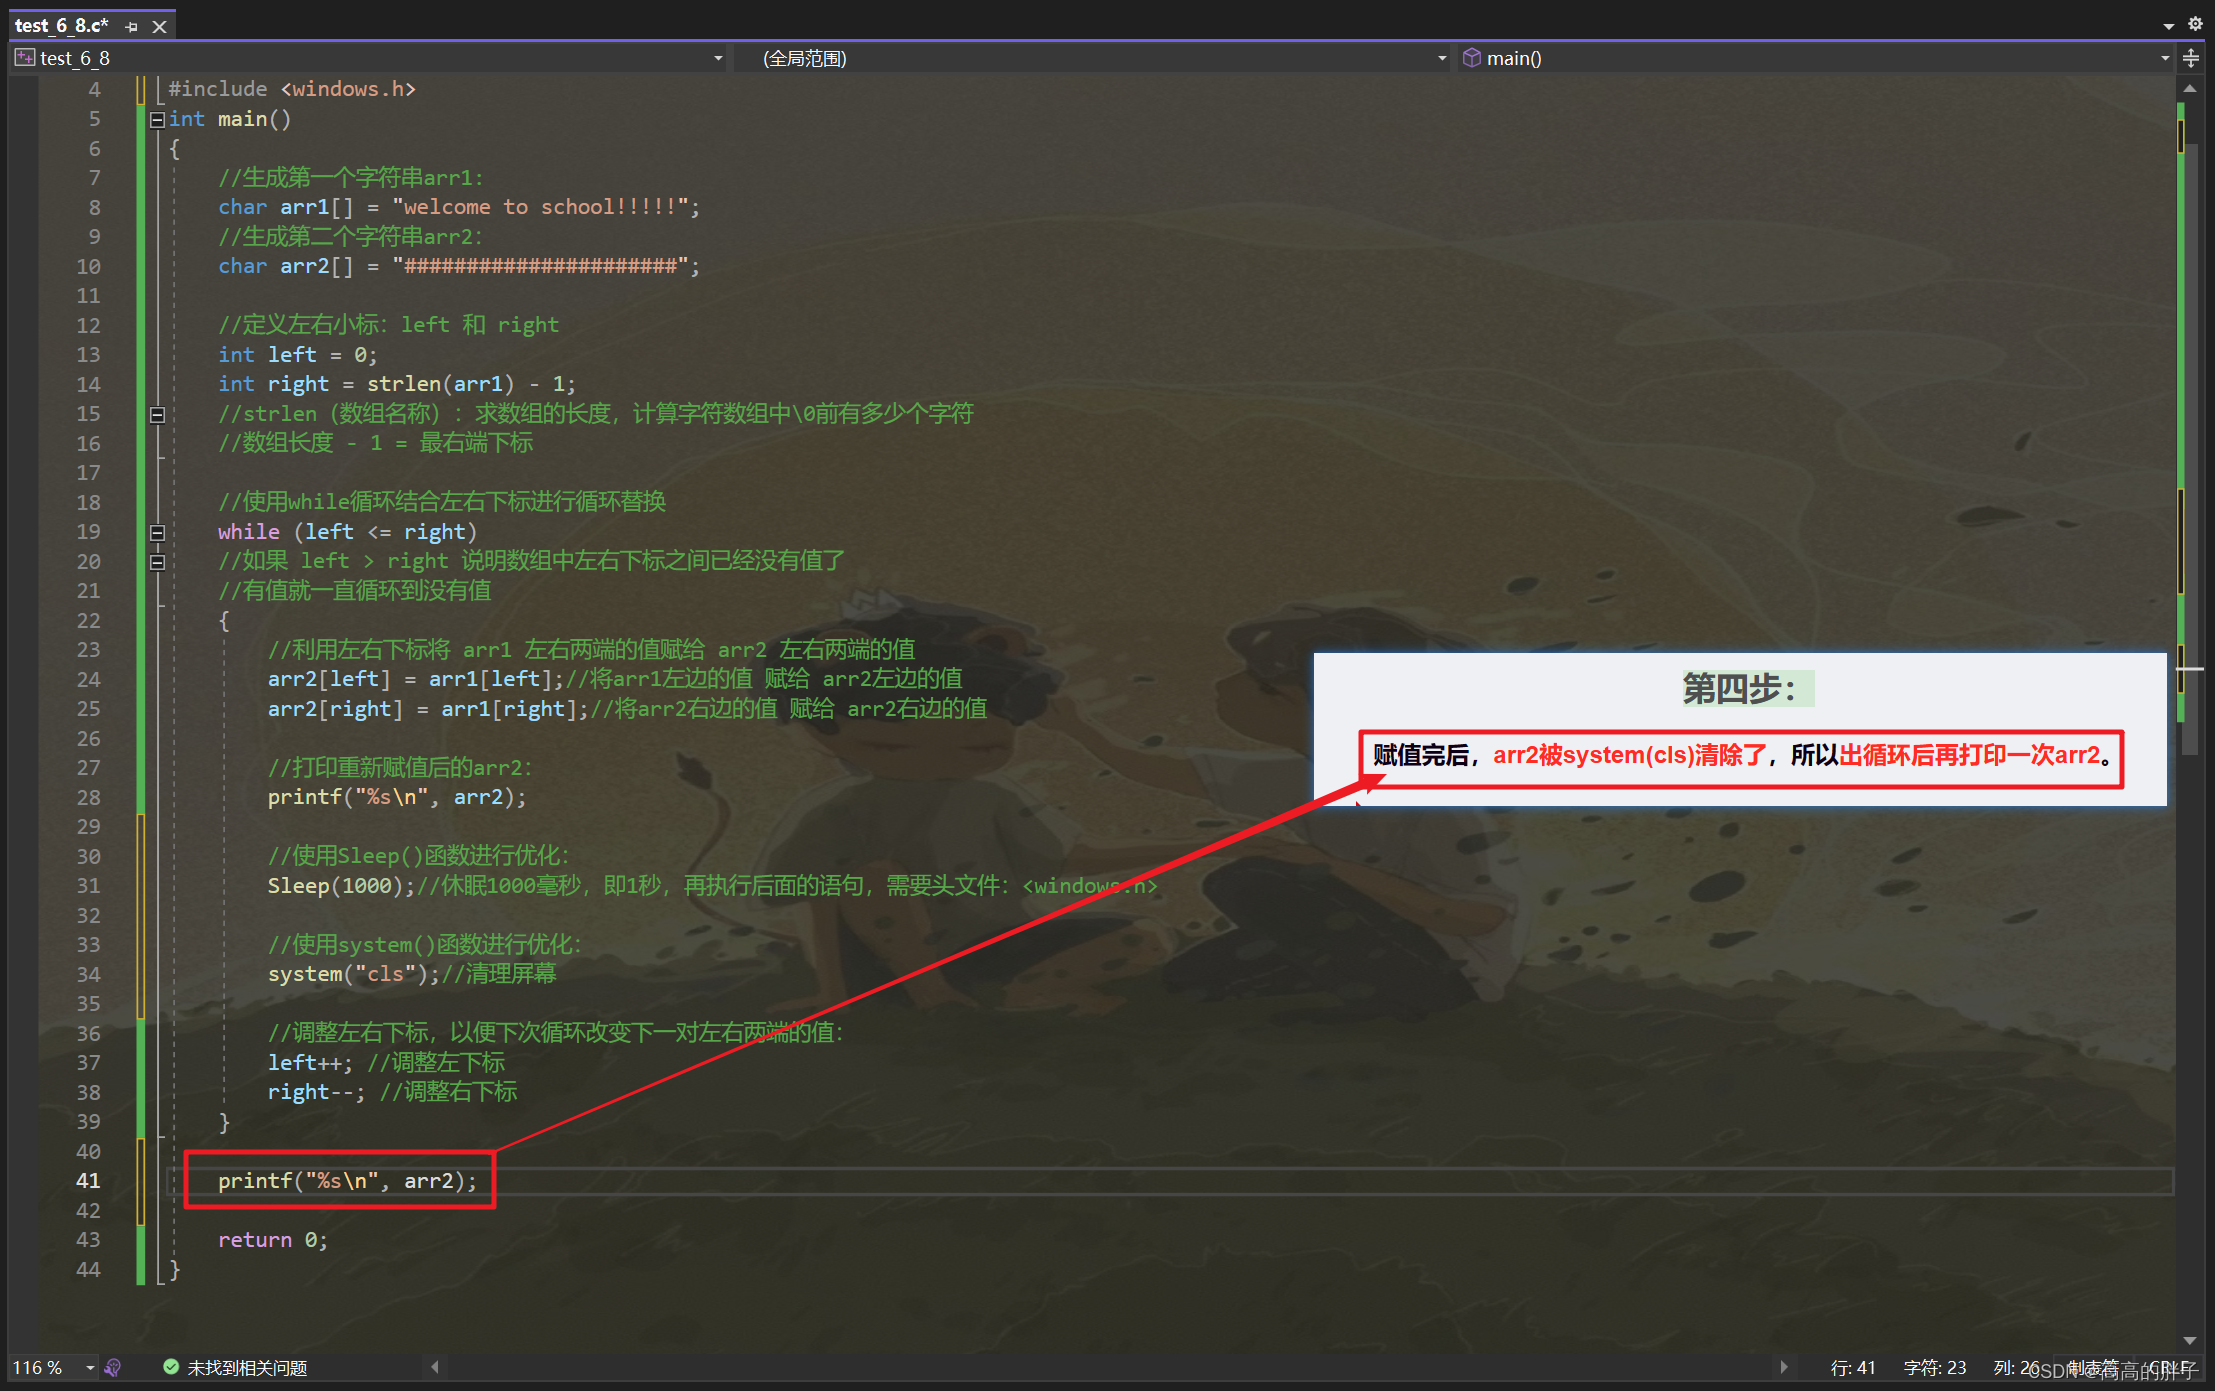Click horizontal scrollbar right arrow
Image resolution: width=2215 pixels, height=1391 pixels.
1784,1367
